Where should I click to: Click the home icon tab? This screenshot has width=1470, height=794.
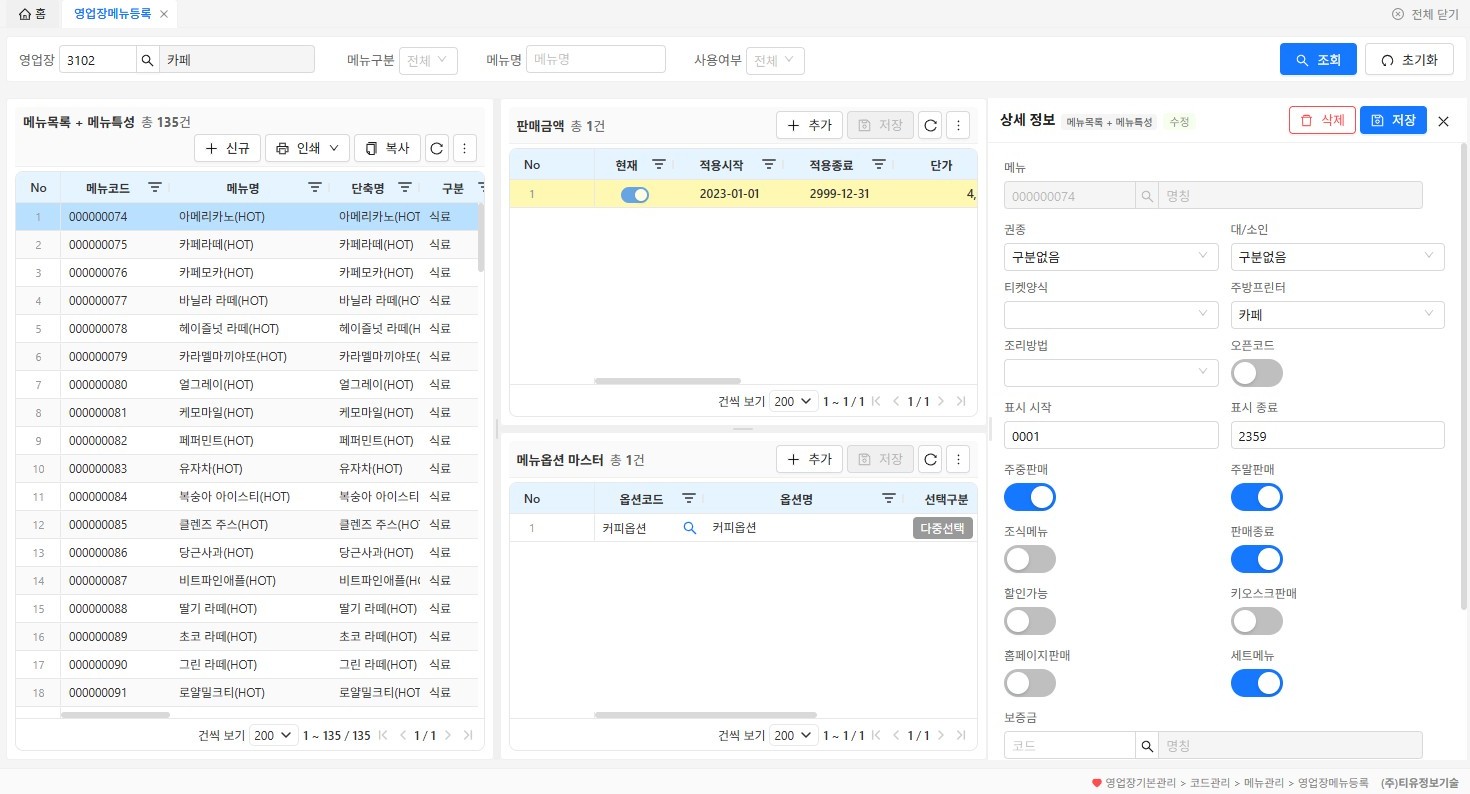pyautogui.click(x=32, y=14)
